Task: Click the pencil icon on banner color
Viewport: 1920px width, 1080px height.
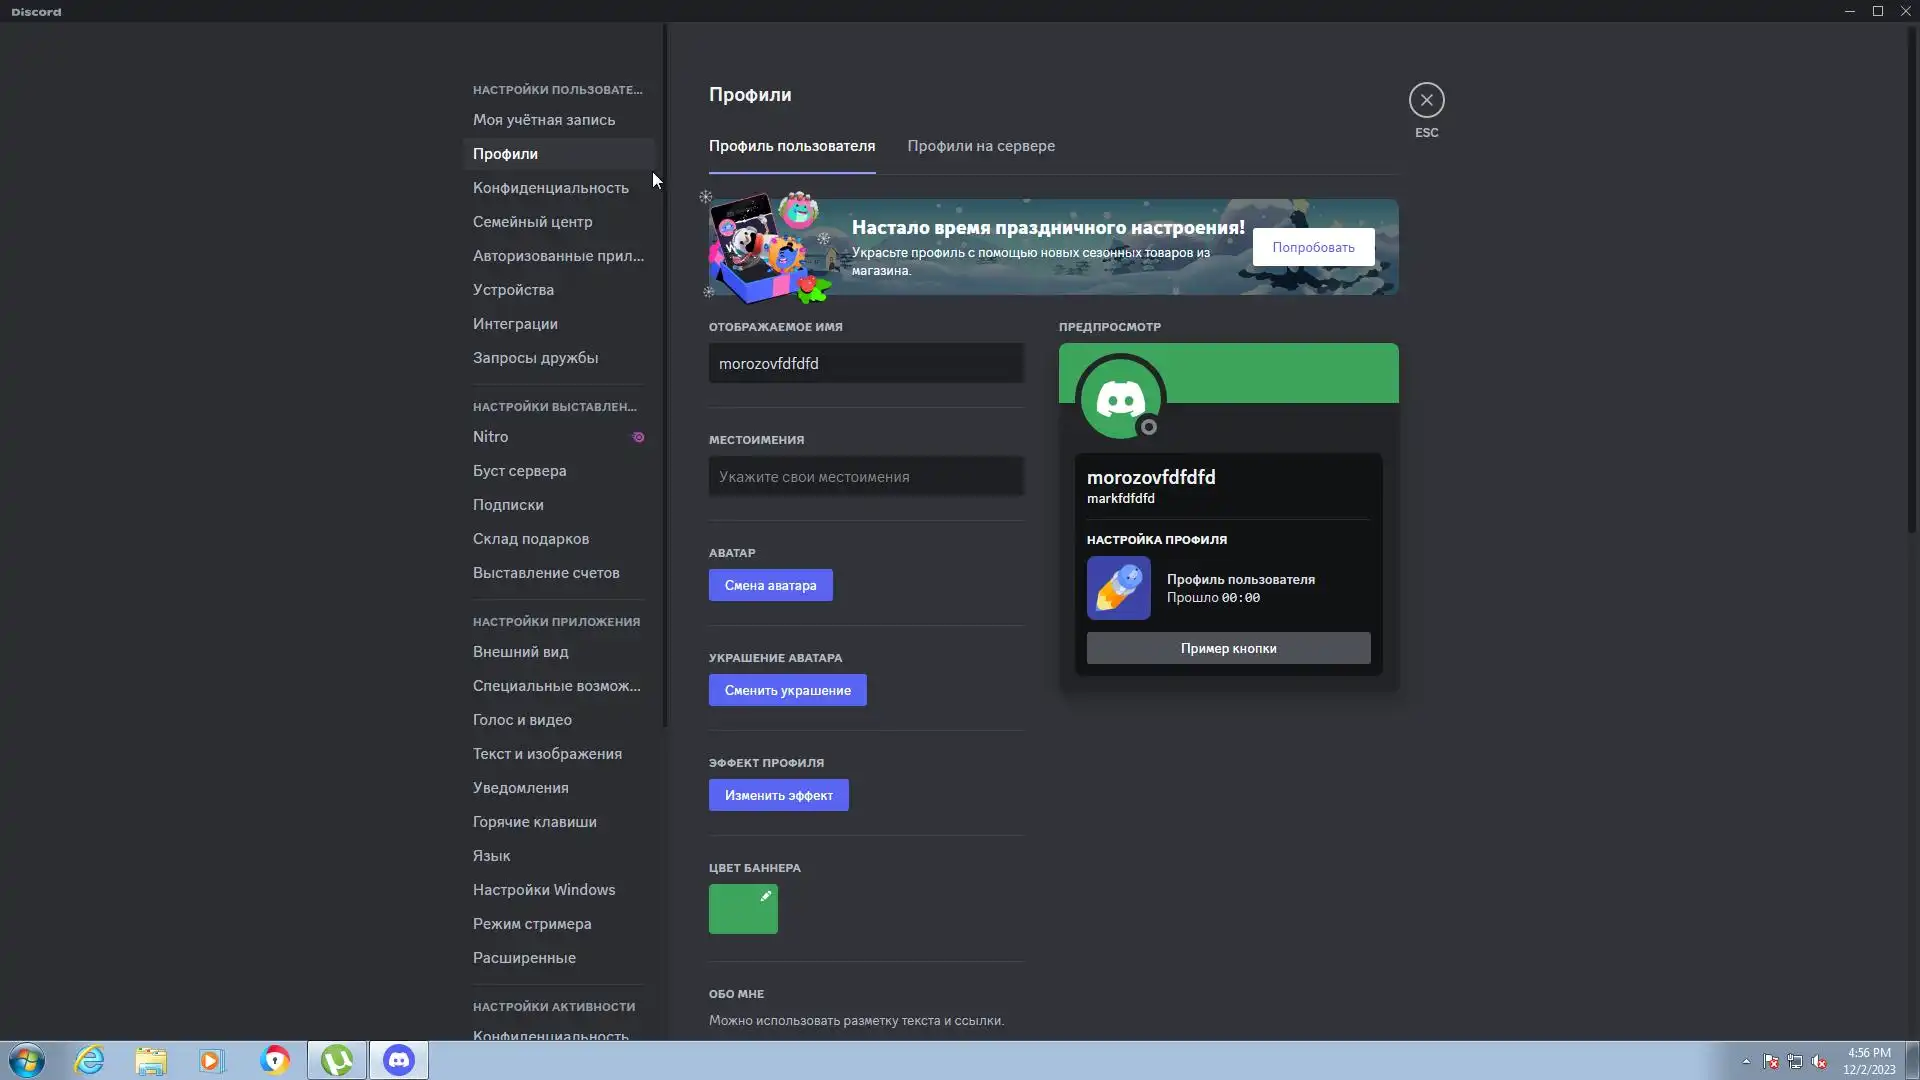Action: coord(765,896)
